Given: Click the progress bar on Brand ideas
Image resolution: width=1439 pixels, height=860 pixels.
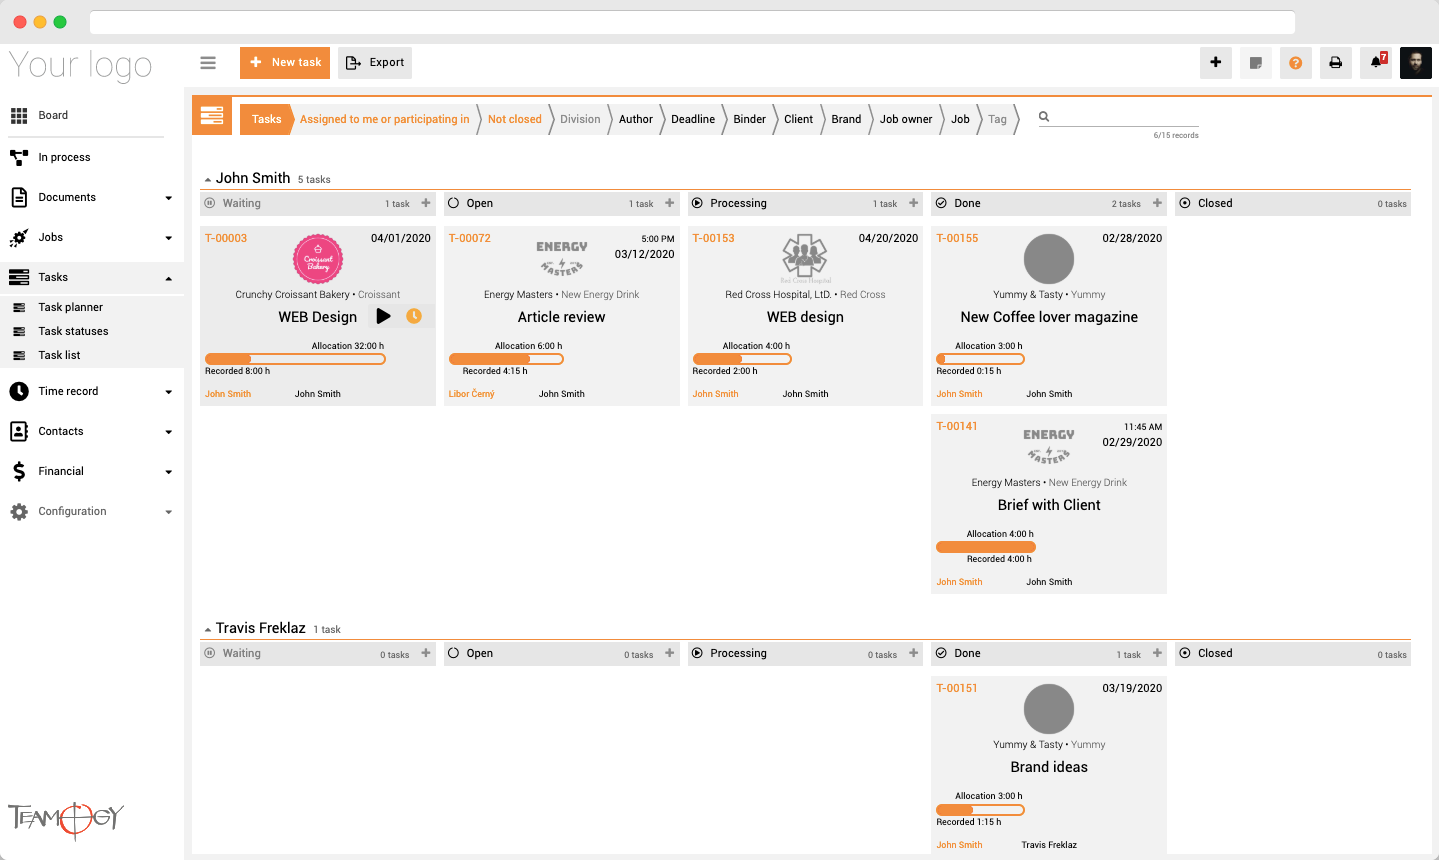Looking at the screenshot, I should 980,809.
